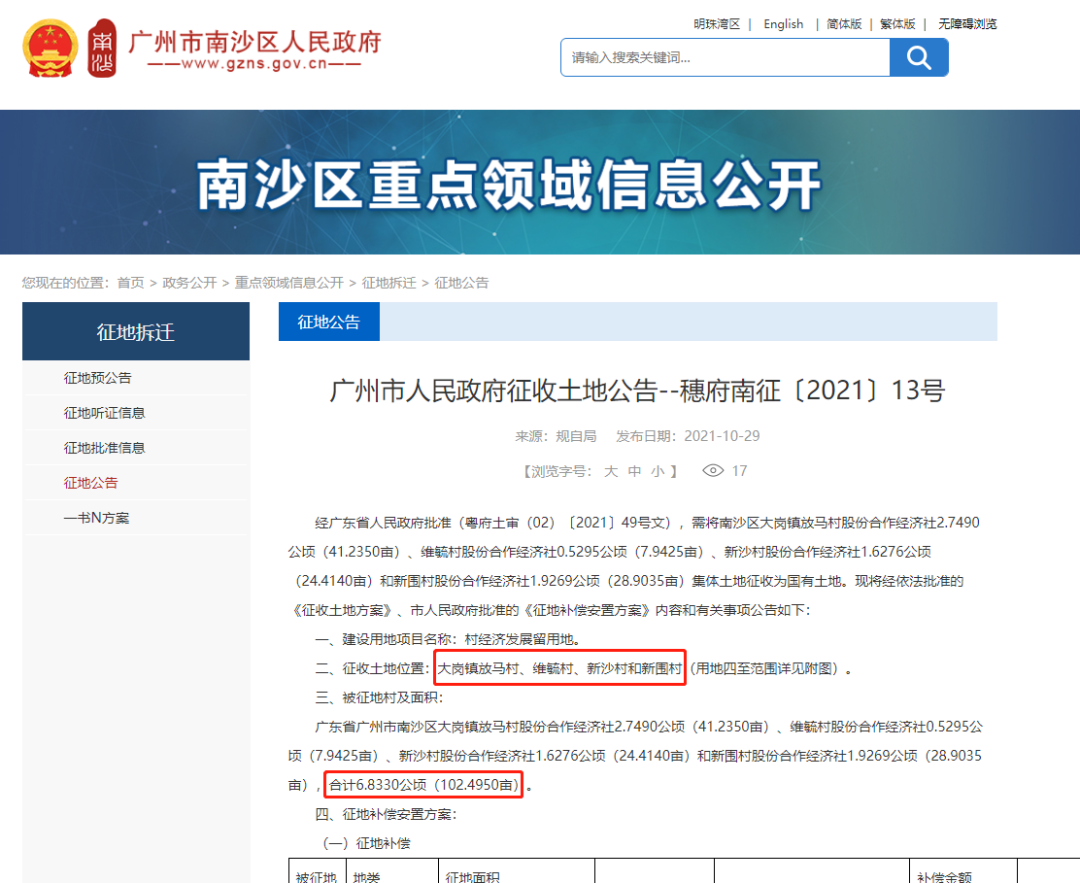Click the www.gzns.gov.cn address text

click(255, 64)
